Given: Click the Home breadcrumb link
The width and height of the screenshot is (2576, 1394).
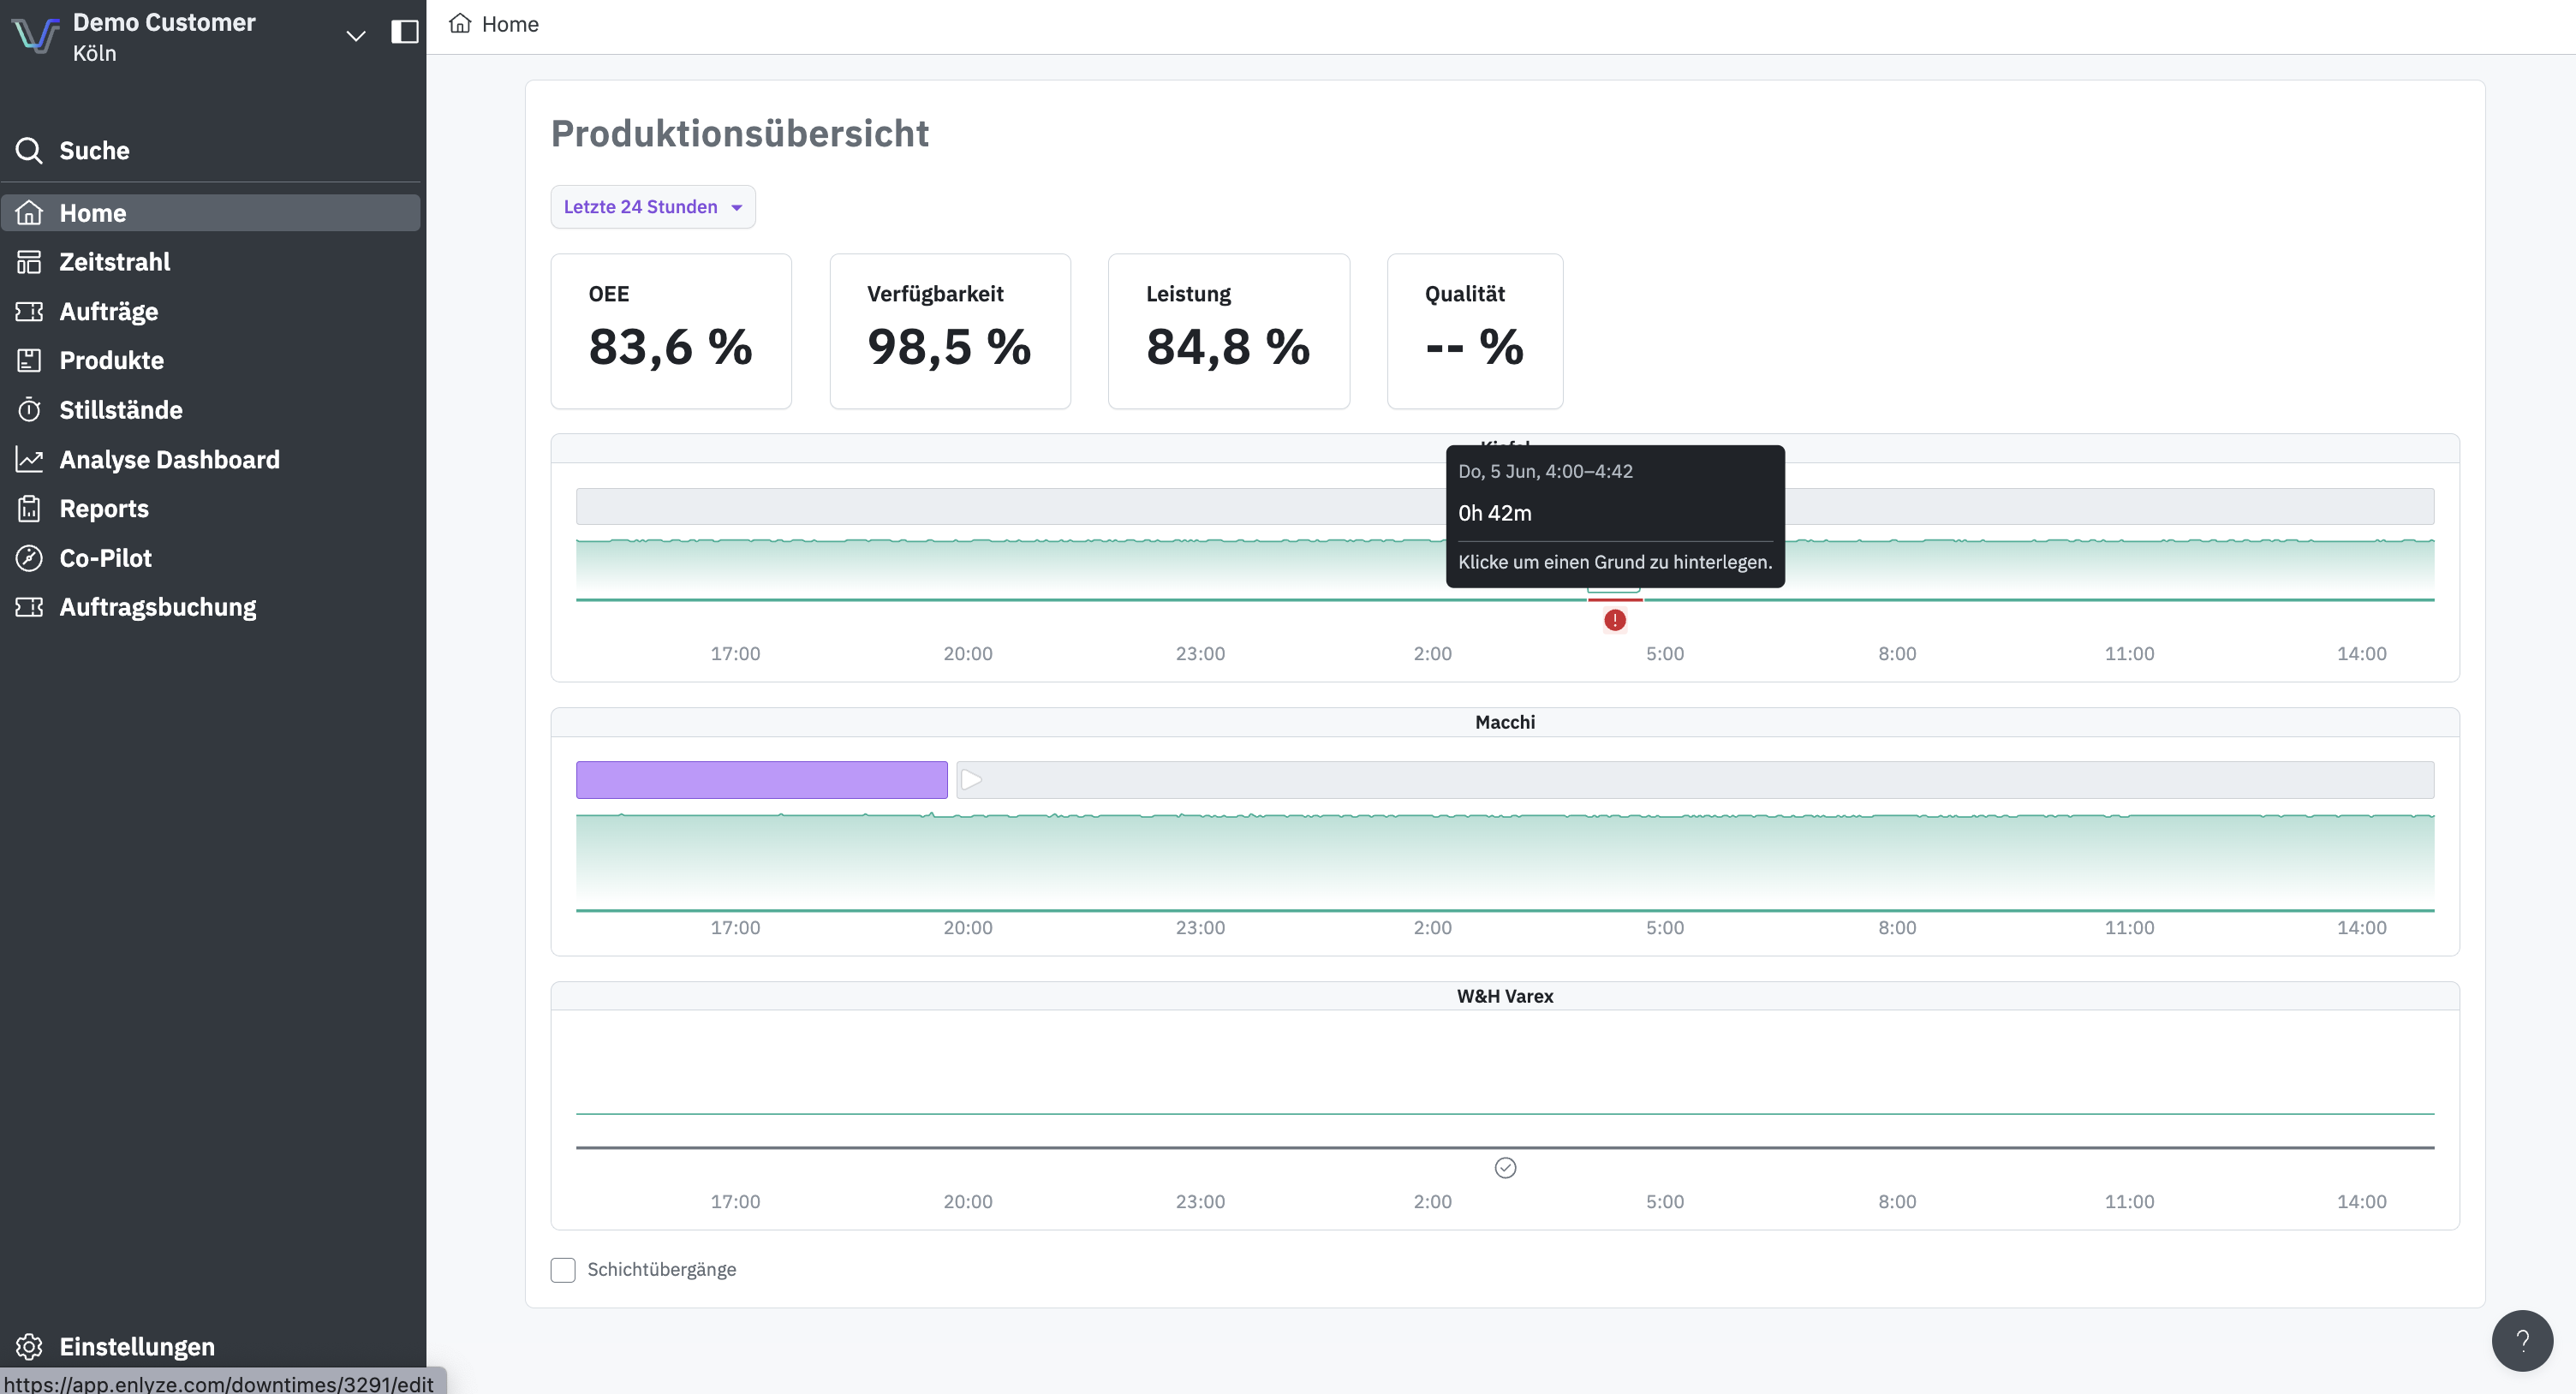Looking at the screenshot, I should [509, 24].
